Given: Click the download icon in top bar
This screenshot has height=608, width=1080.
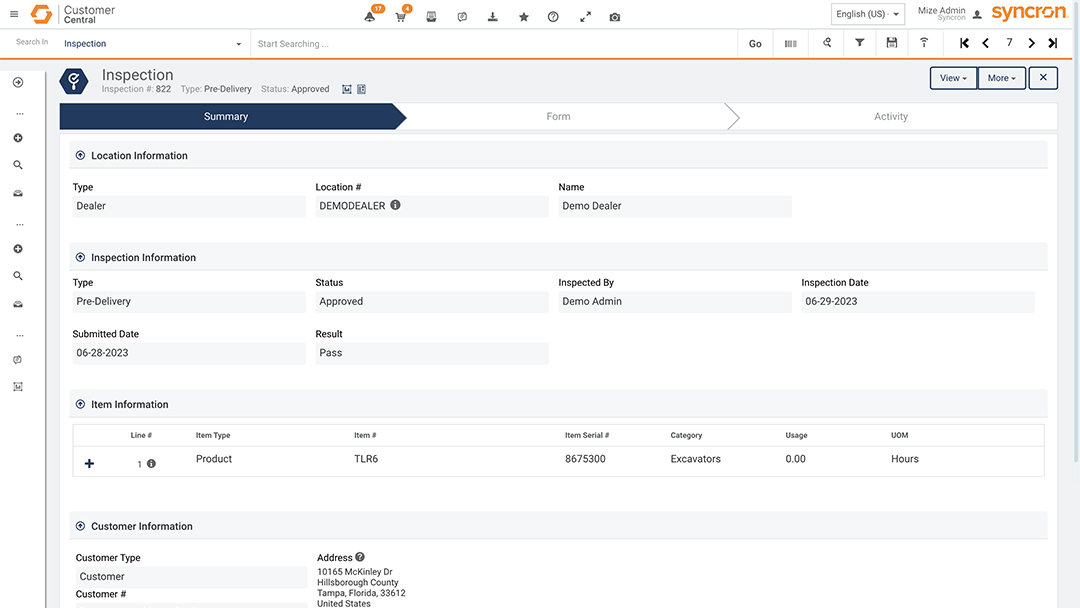Looking at the screenshot, I should pos(492,17).
